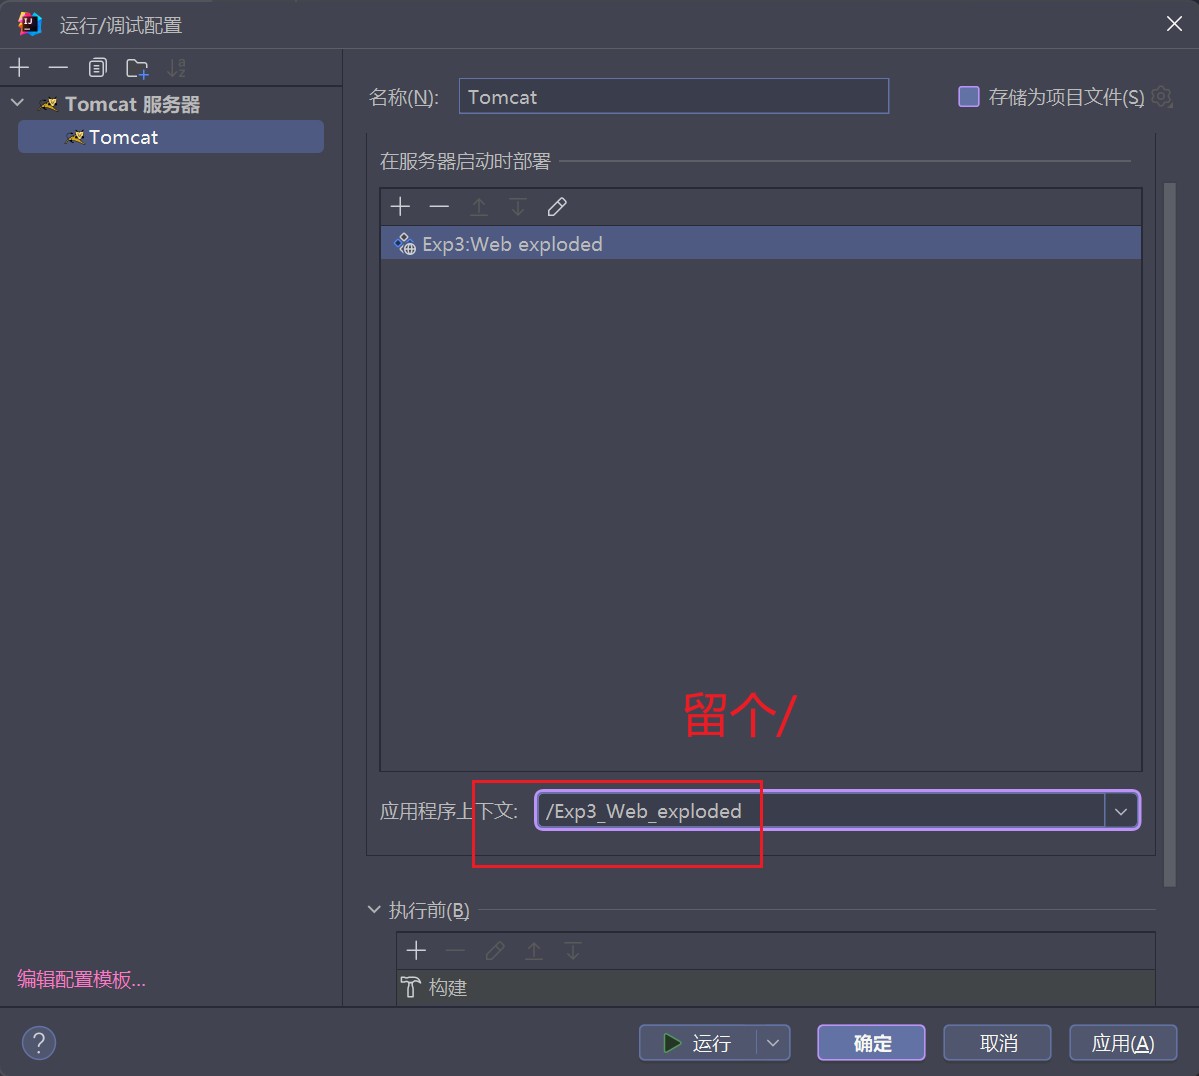Click the 取消 button
This screenshot has width=1199, height=1076.
[x=997, y=1042]
